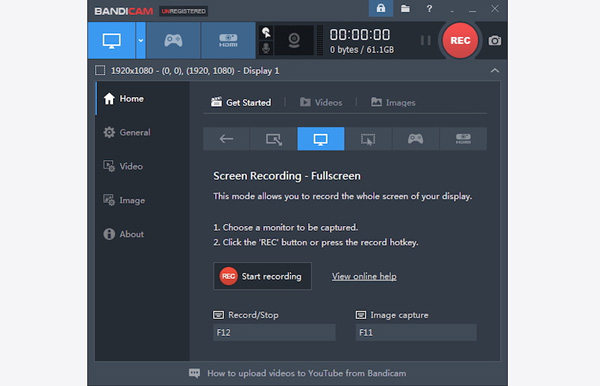Close the Bandicam window

(x=495, y=8)
